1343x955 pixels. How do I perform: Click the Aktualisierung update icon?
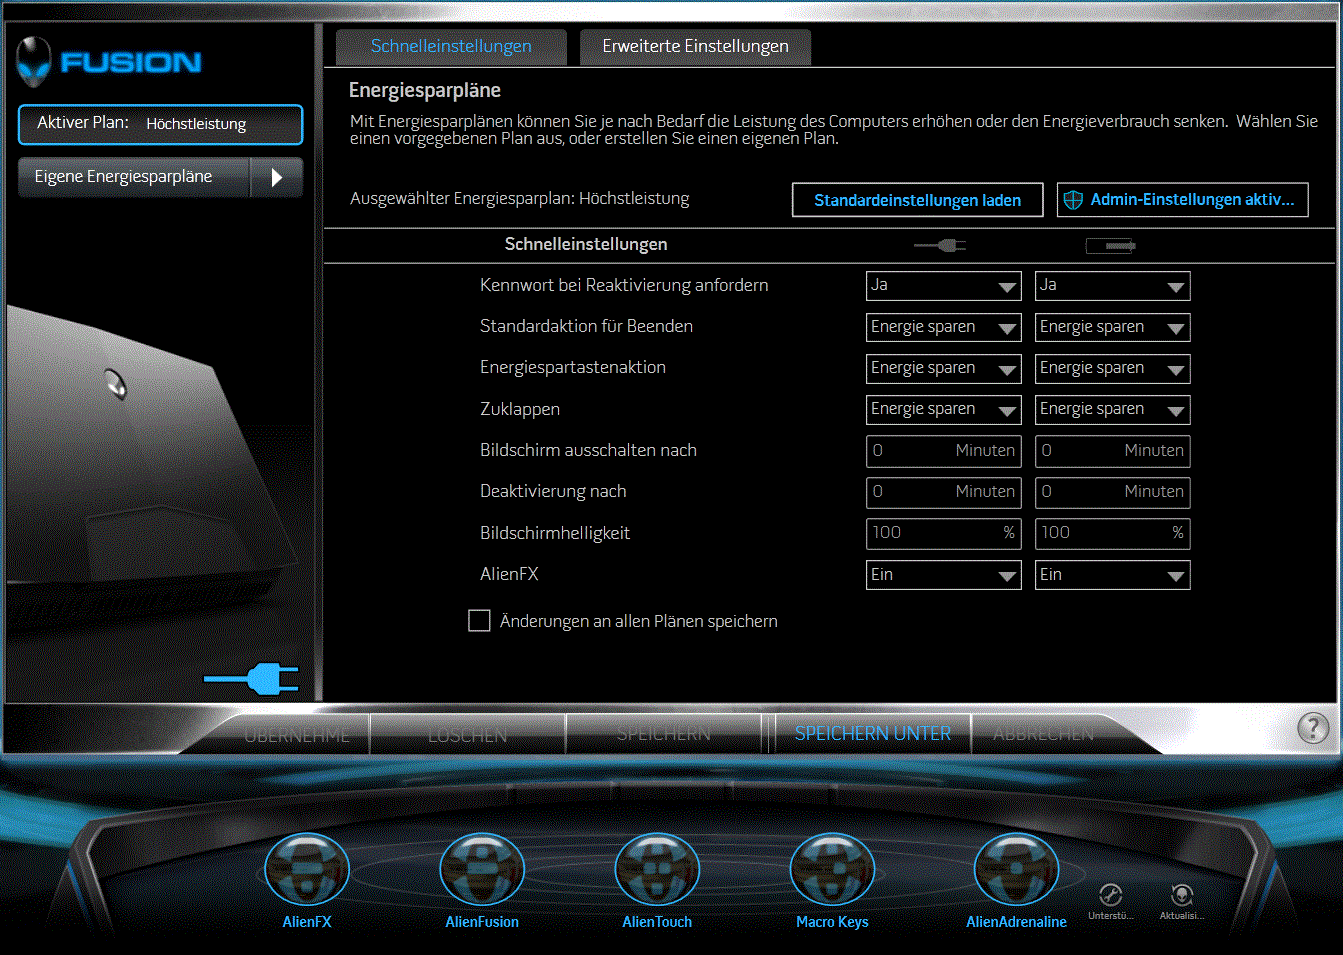click(1182, 895)
